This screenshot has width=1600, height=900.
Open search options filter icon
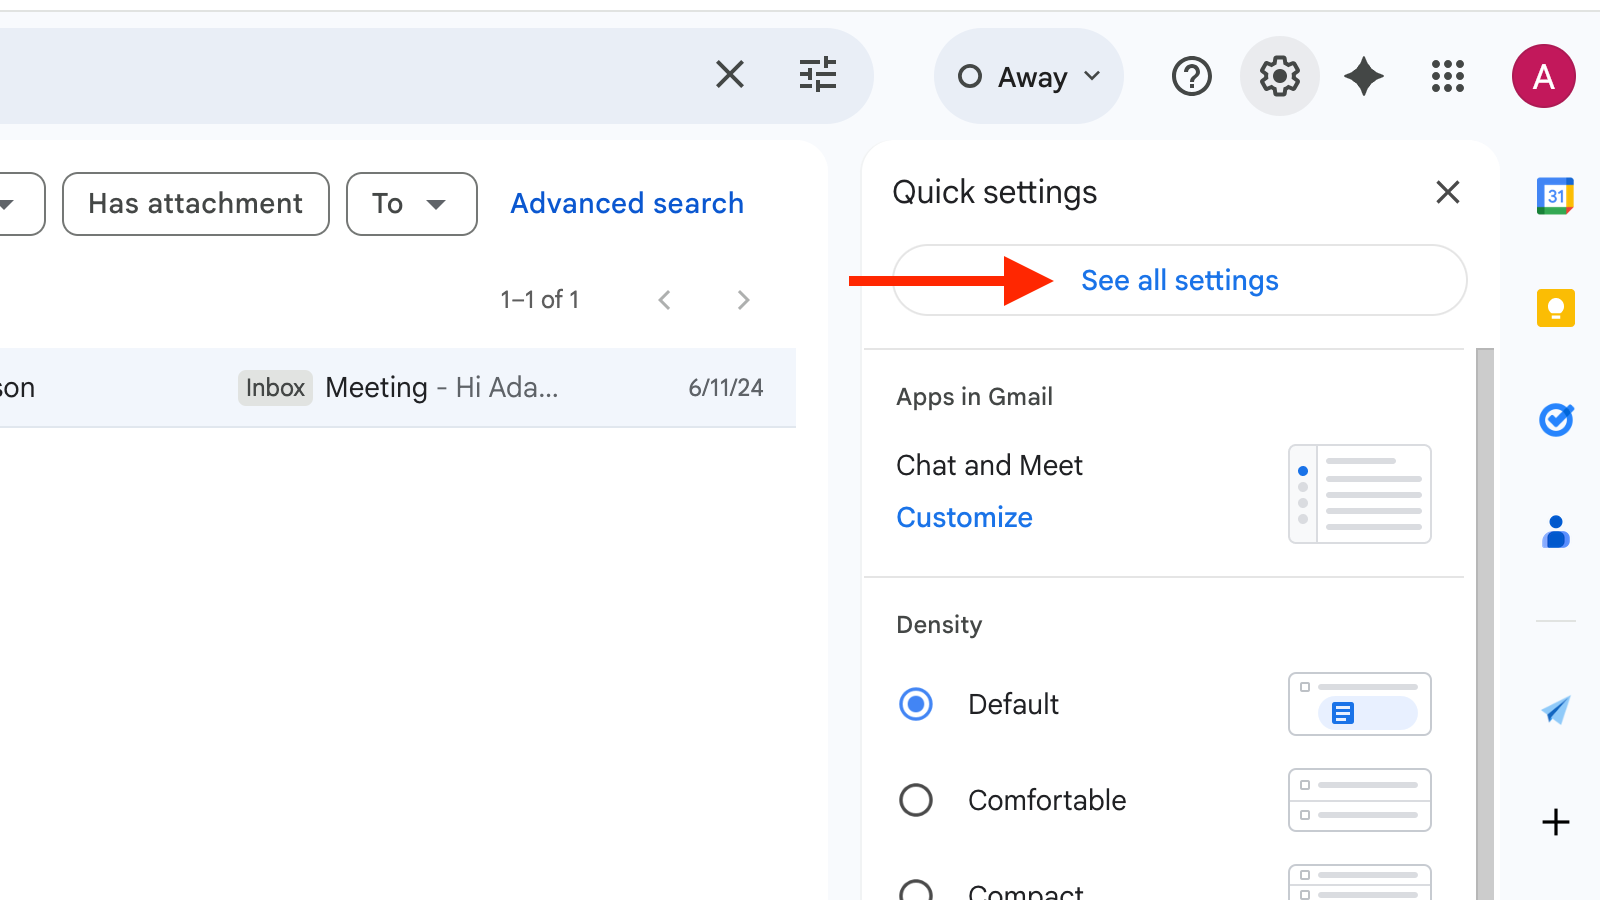tap(818, 75)
